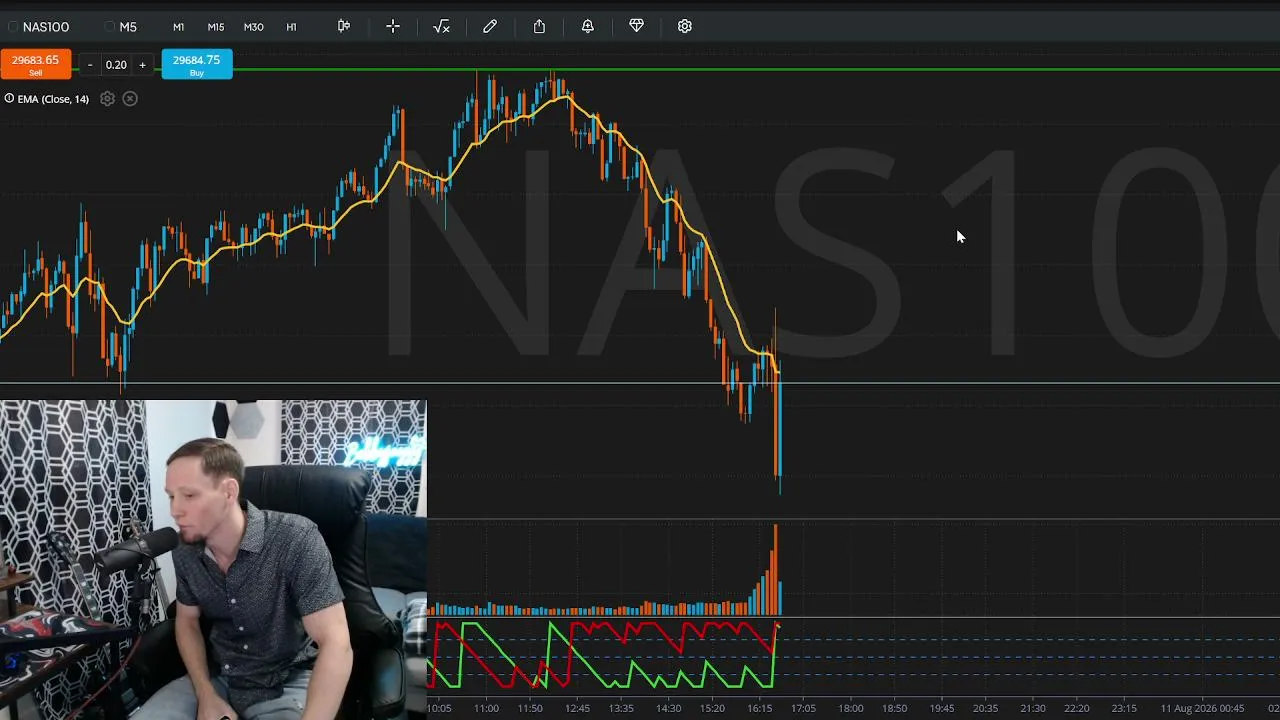Screen dimensions: 1280x720
Task: Click the 18:00 time axis label
Action: click(x=850, y=709)
